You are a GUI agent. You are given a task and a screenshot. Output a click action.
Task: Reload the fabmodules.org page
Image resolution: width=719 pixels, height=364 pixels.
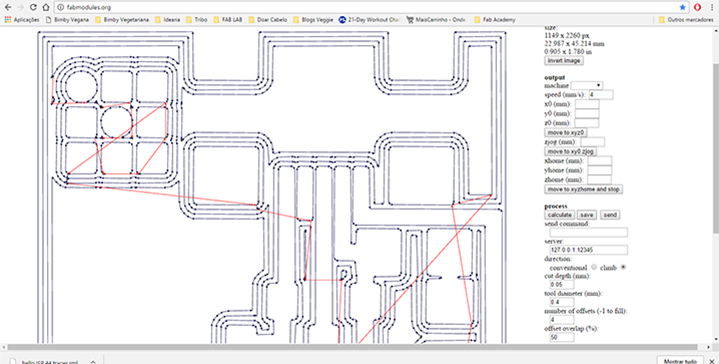coord(33,7)
